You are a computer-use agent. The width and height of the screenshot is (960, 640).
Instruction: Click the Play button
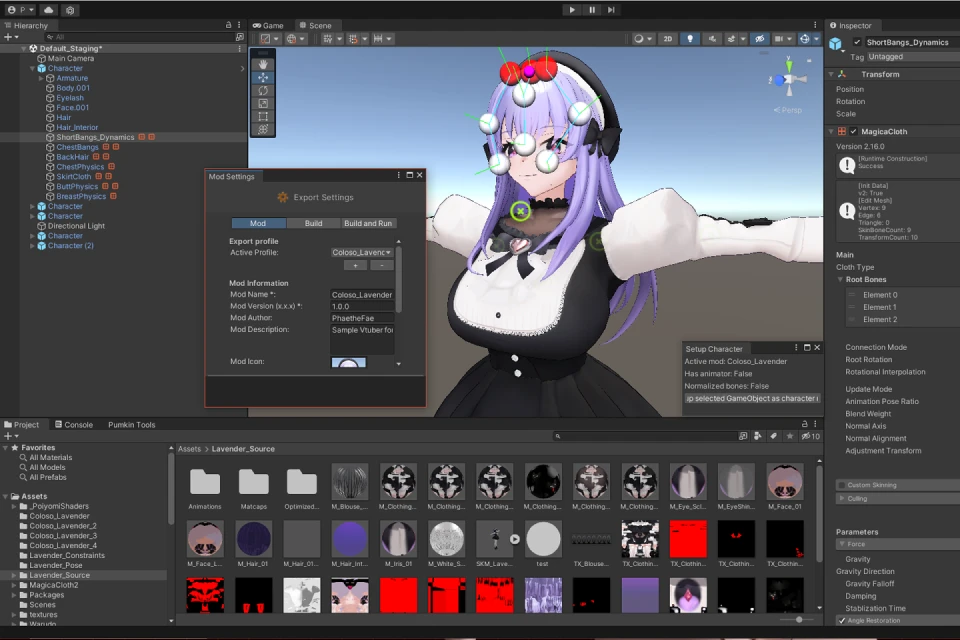[x=572, y=10]
